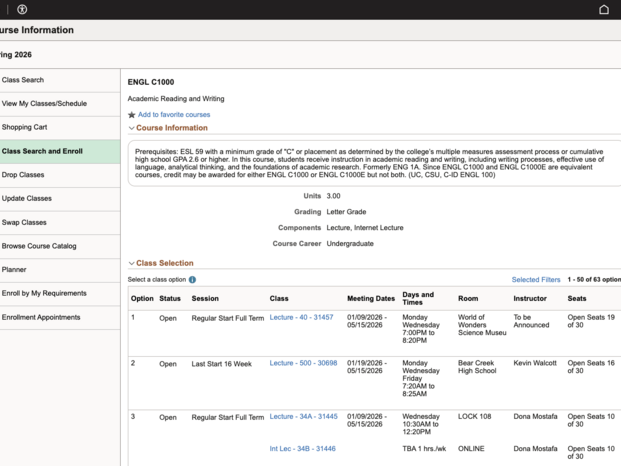Select LOCK 108 room cell
This screenshot has height=466, width=621.
474,417
